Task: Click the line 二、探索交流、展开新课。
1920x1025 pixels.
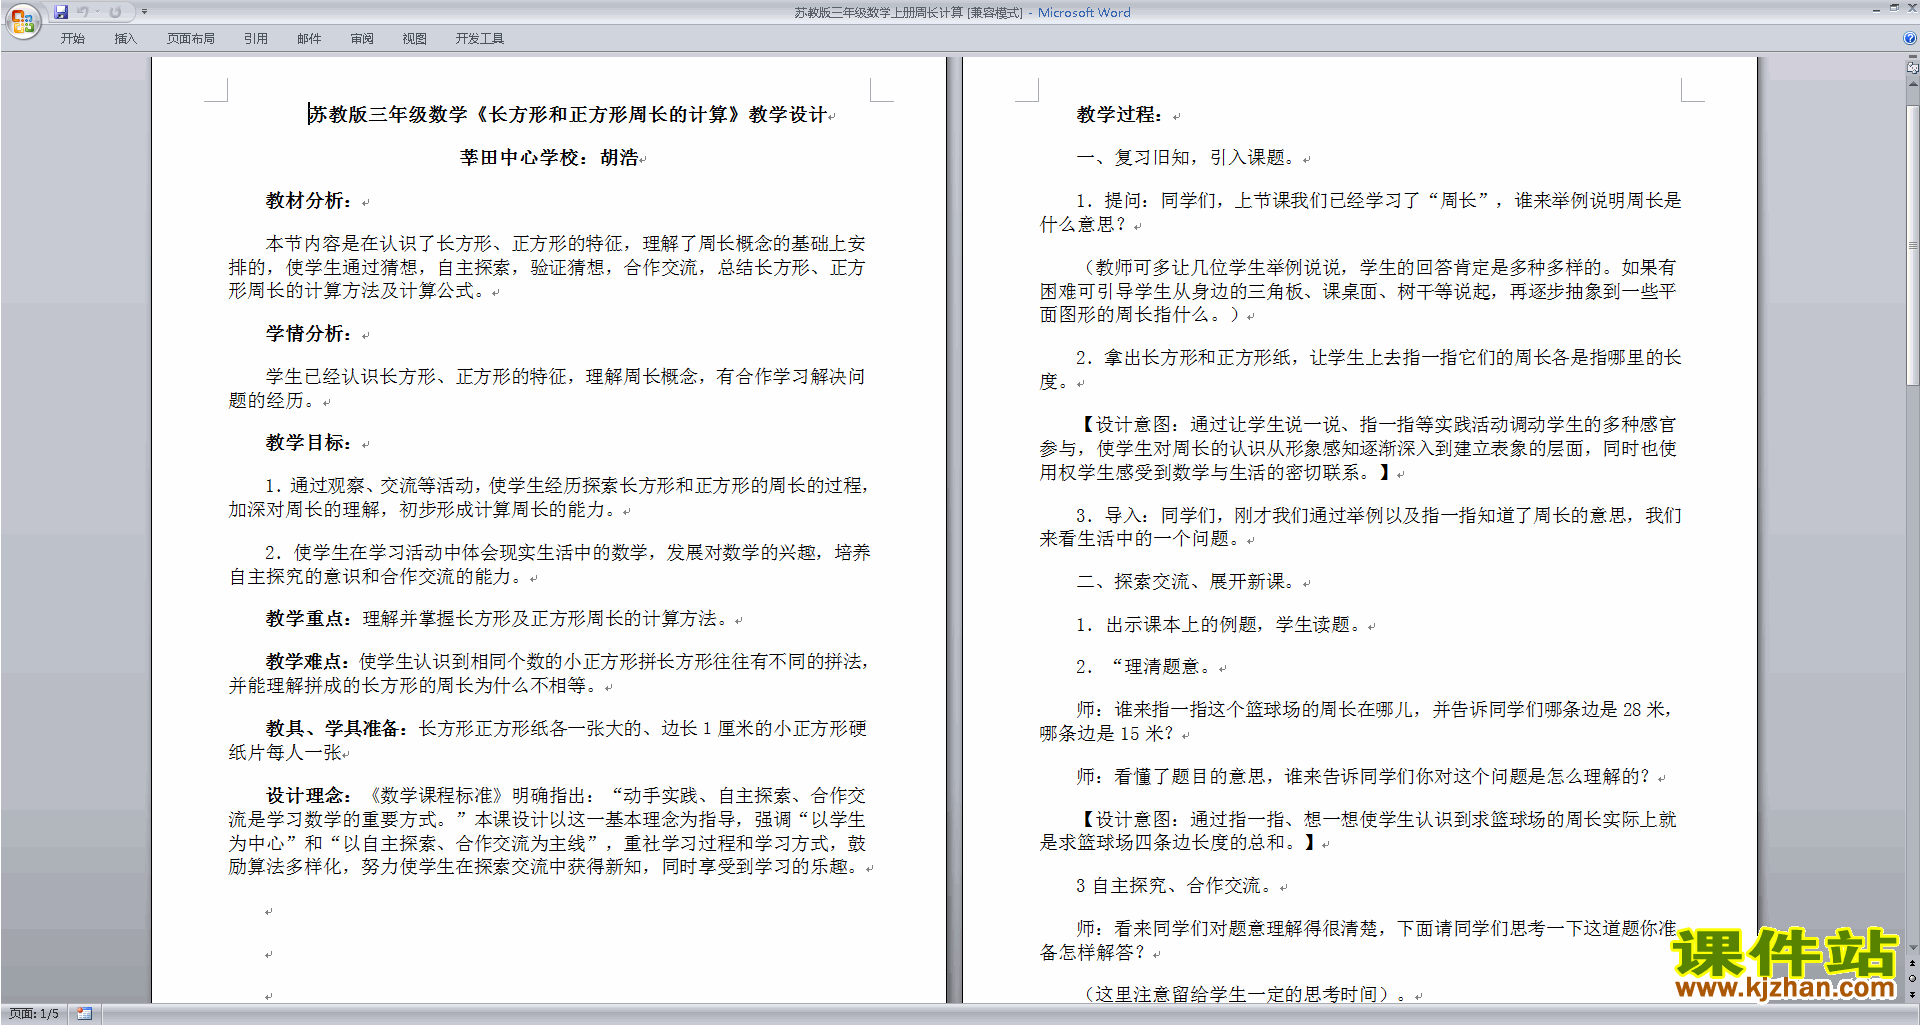Action: coord(1185,581)
